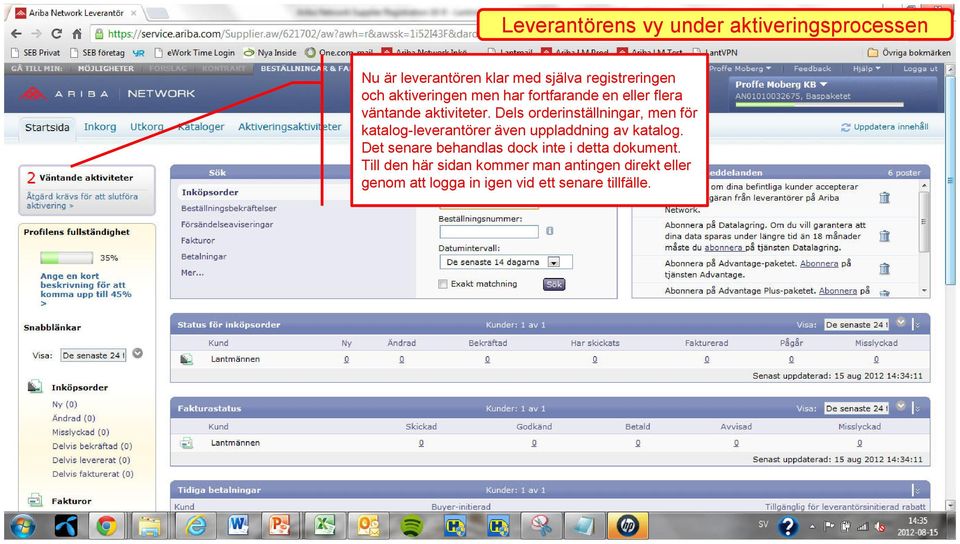Open the Windows Start menu

pyautogui.click(x=23, y=526)
